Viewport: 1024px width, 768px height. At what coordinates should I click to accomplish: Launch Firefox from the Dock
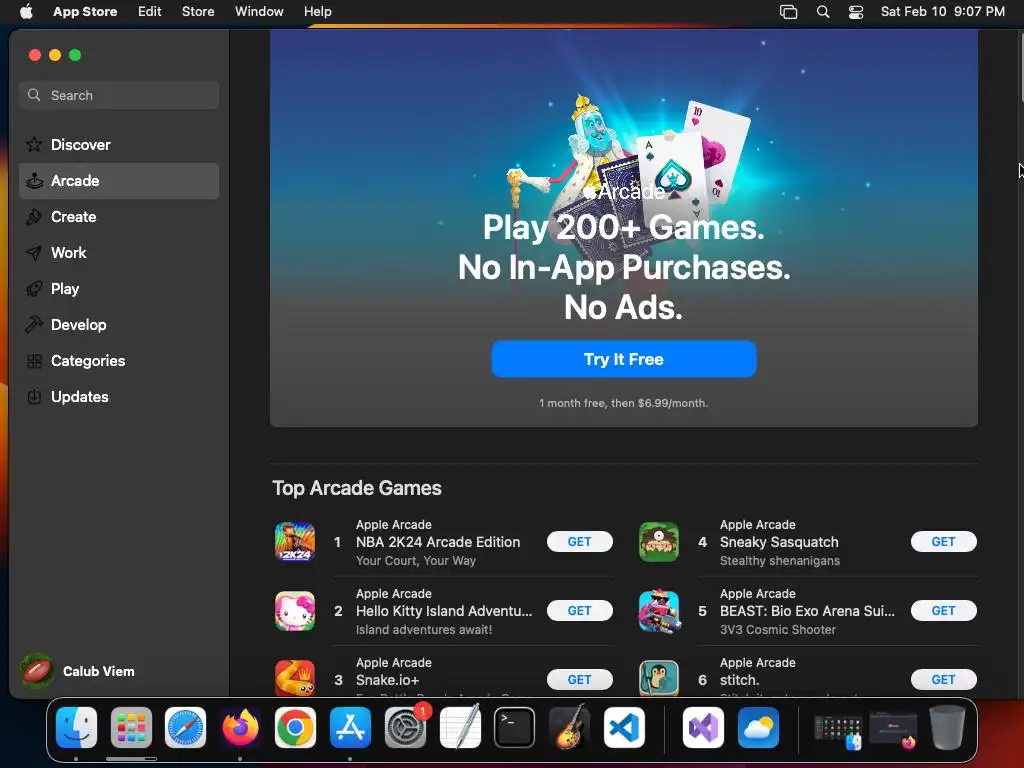pos(240,727)
